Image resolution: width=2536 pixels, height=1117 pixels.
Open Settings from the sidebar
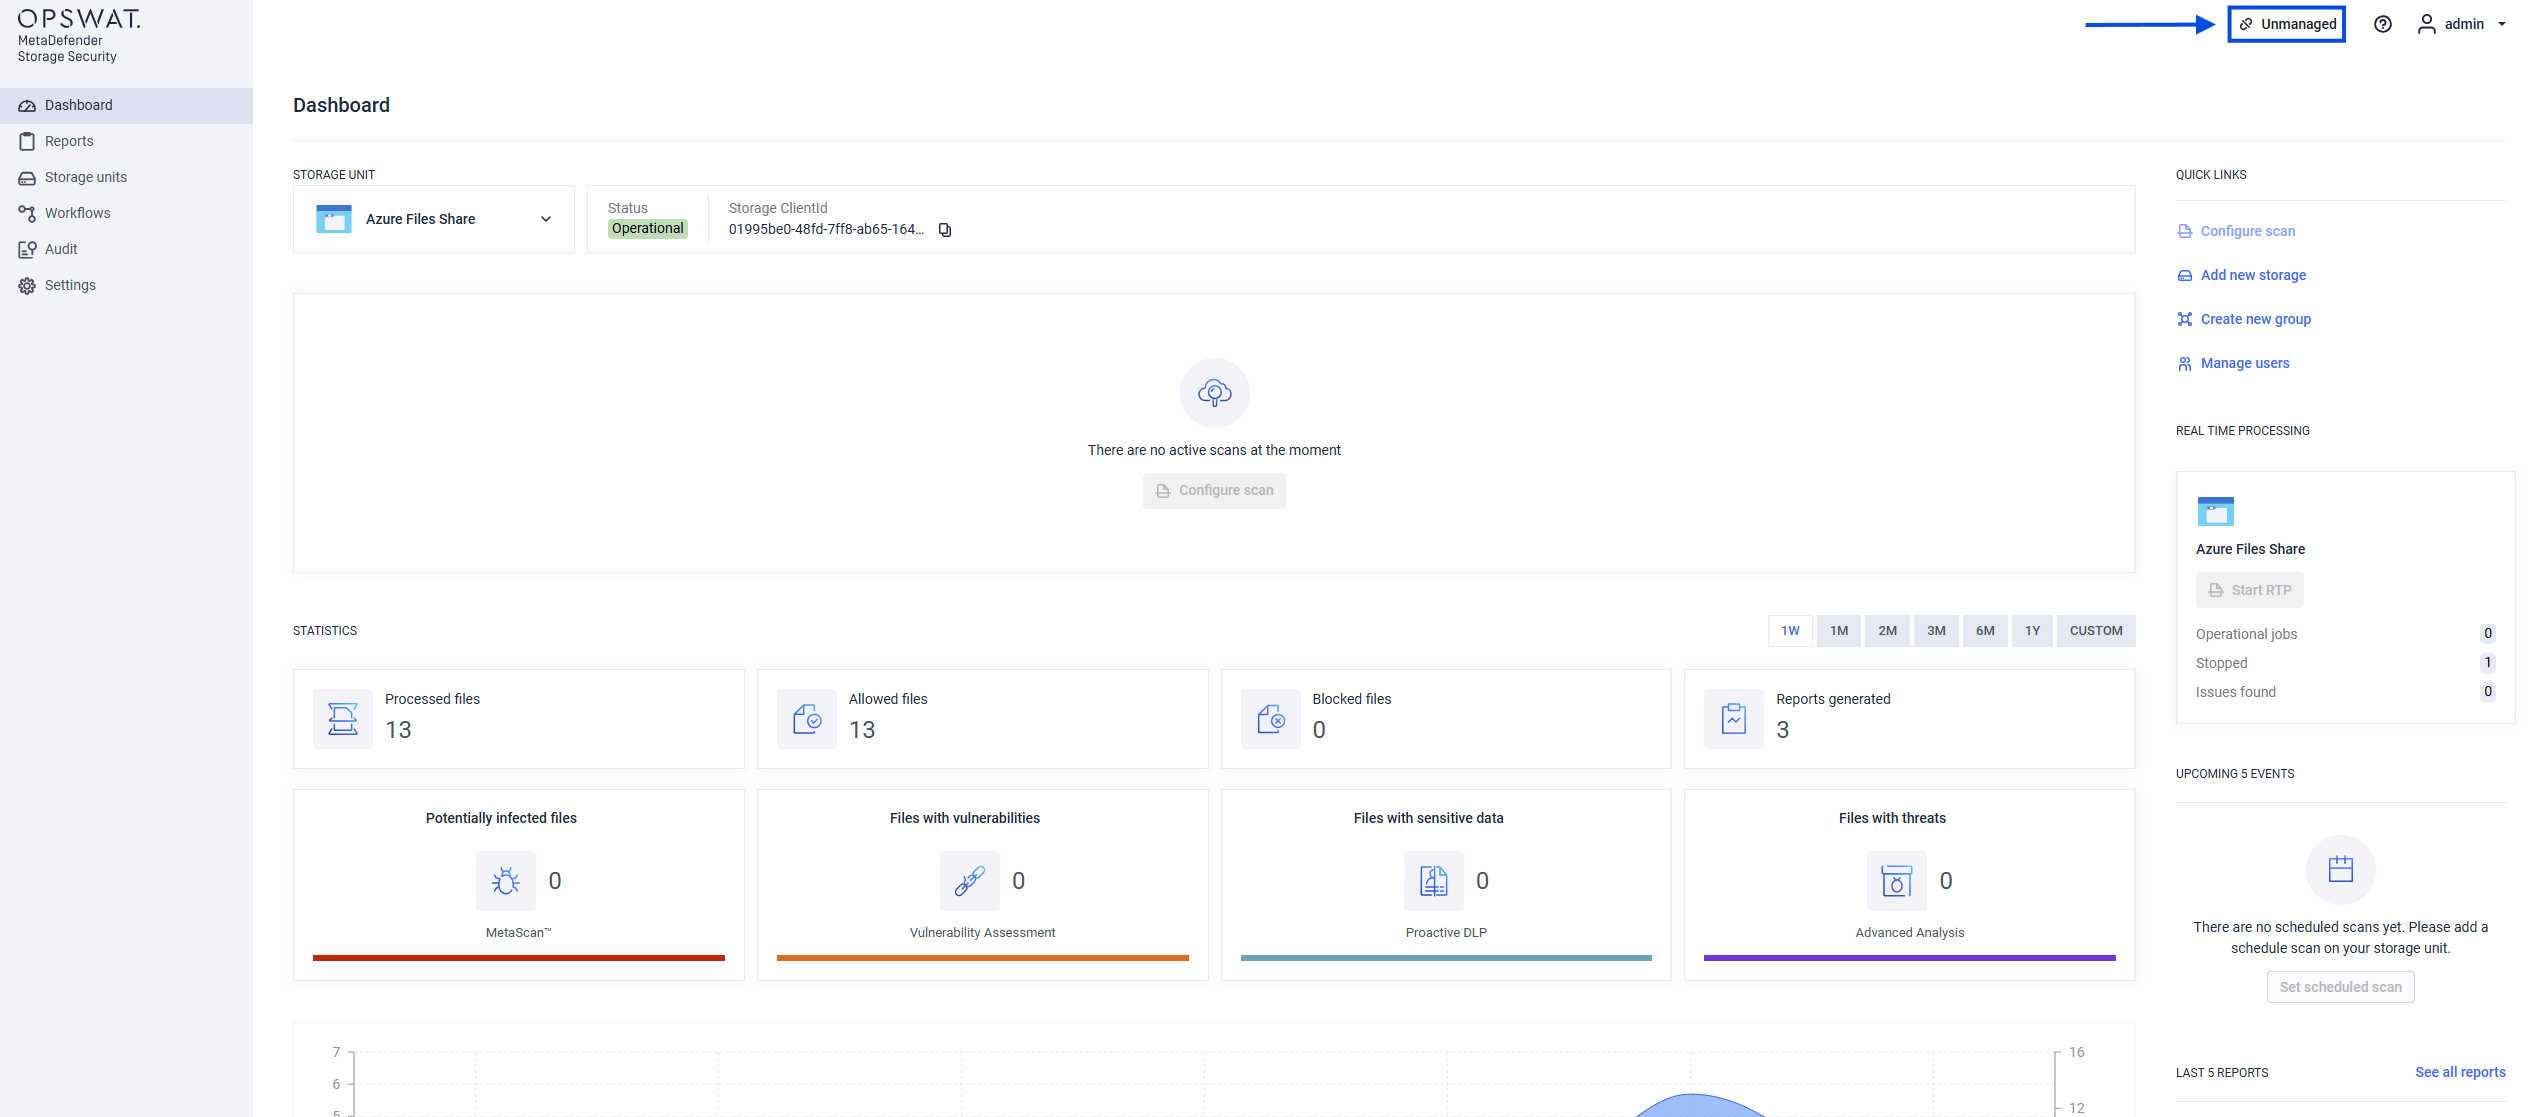[126, 285]
